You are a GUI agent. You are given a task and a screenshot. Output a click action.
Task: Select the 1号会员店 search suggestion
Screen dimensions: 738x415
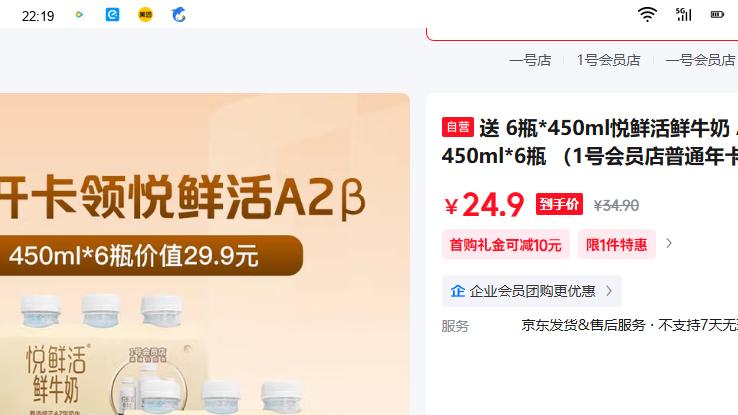pos(609,60)
